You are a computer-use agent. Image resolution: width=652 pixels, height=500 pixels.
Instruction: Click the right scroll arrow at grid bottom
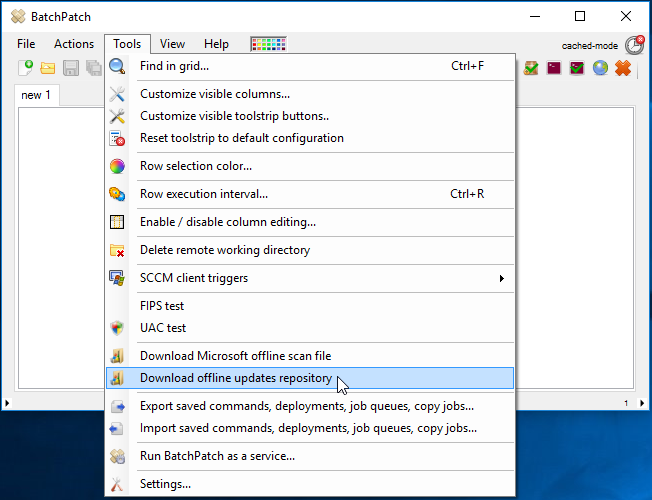(642, 403)
